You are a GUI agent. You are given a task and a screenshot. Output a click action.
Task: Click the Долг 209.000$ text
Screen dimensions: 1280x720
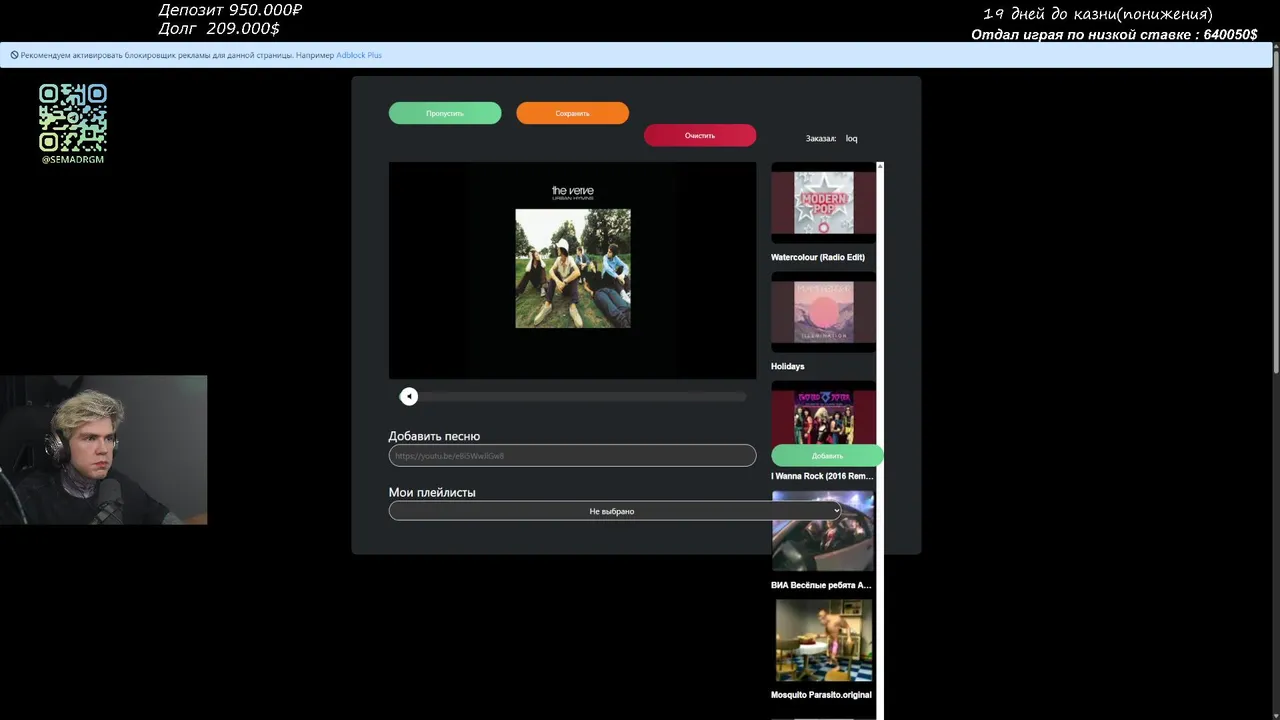[x=219, y=28]
